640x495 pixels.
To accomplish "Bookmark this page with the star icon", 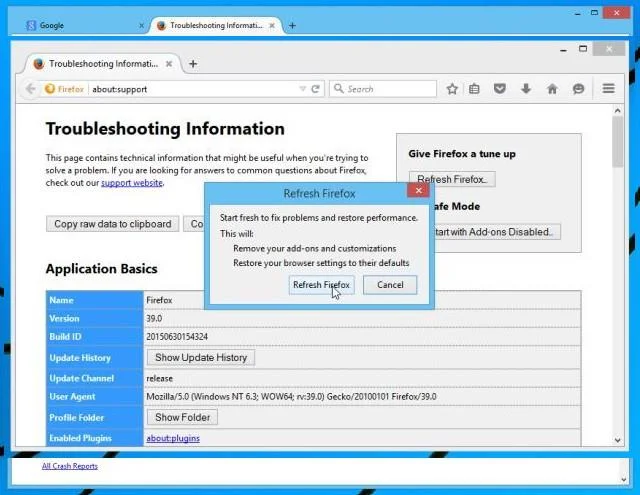I will click(452, 89).
